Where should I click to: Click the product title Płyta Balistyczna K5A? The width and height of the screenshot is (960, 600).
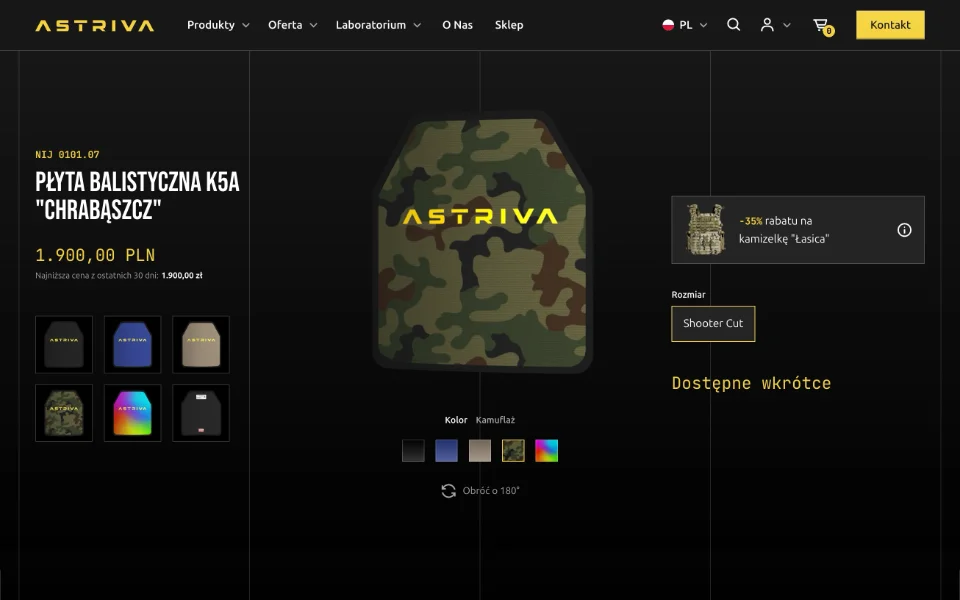pyautogui.click(x=137, y=196)
